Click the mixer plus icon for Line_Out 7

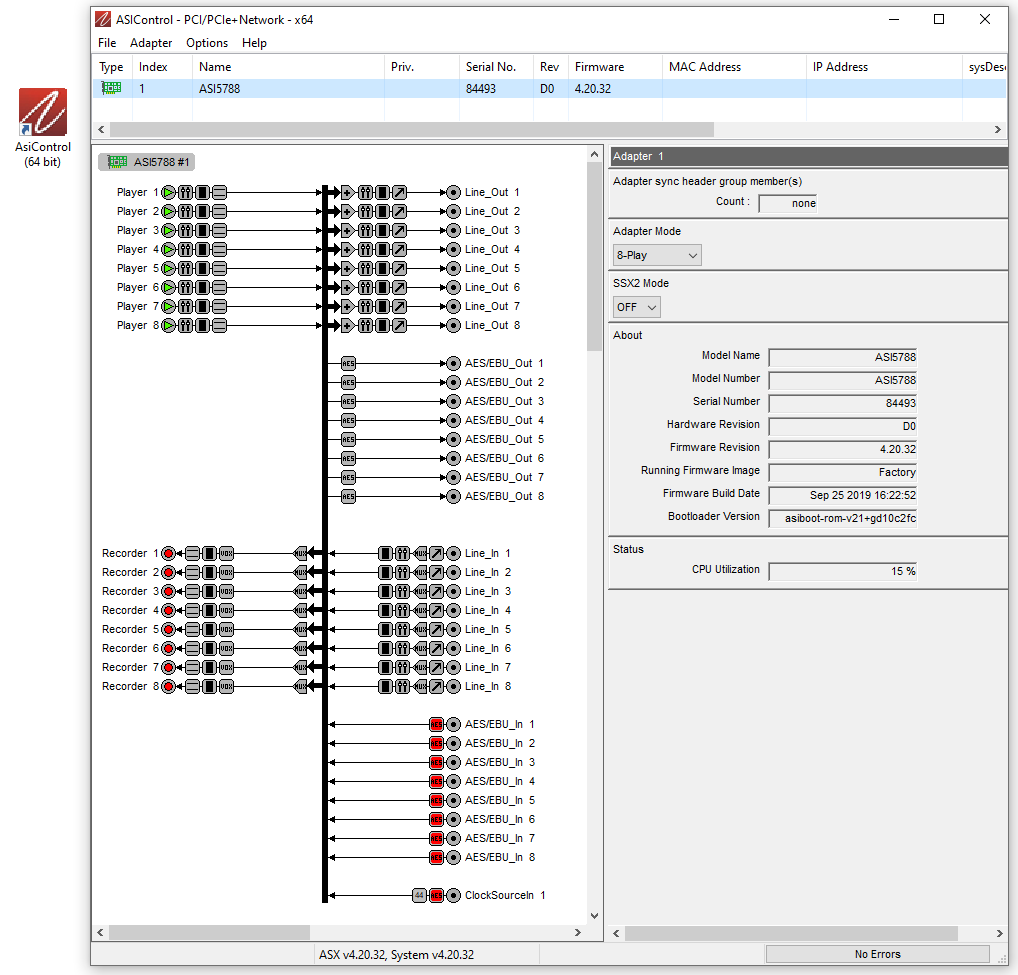click(348, 306)
